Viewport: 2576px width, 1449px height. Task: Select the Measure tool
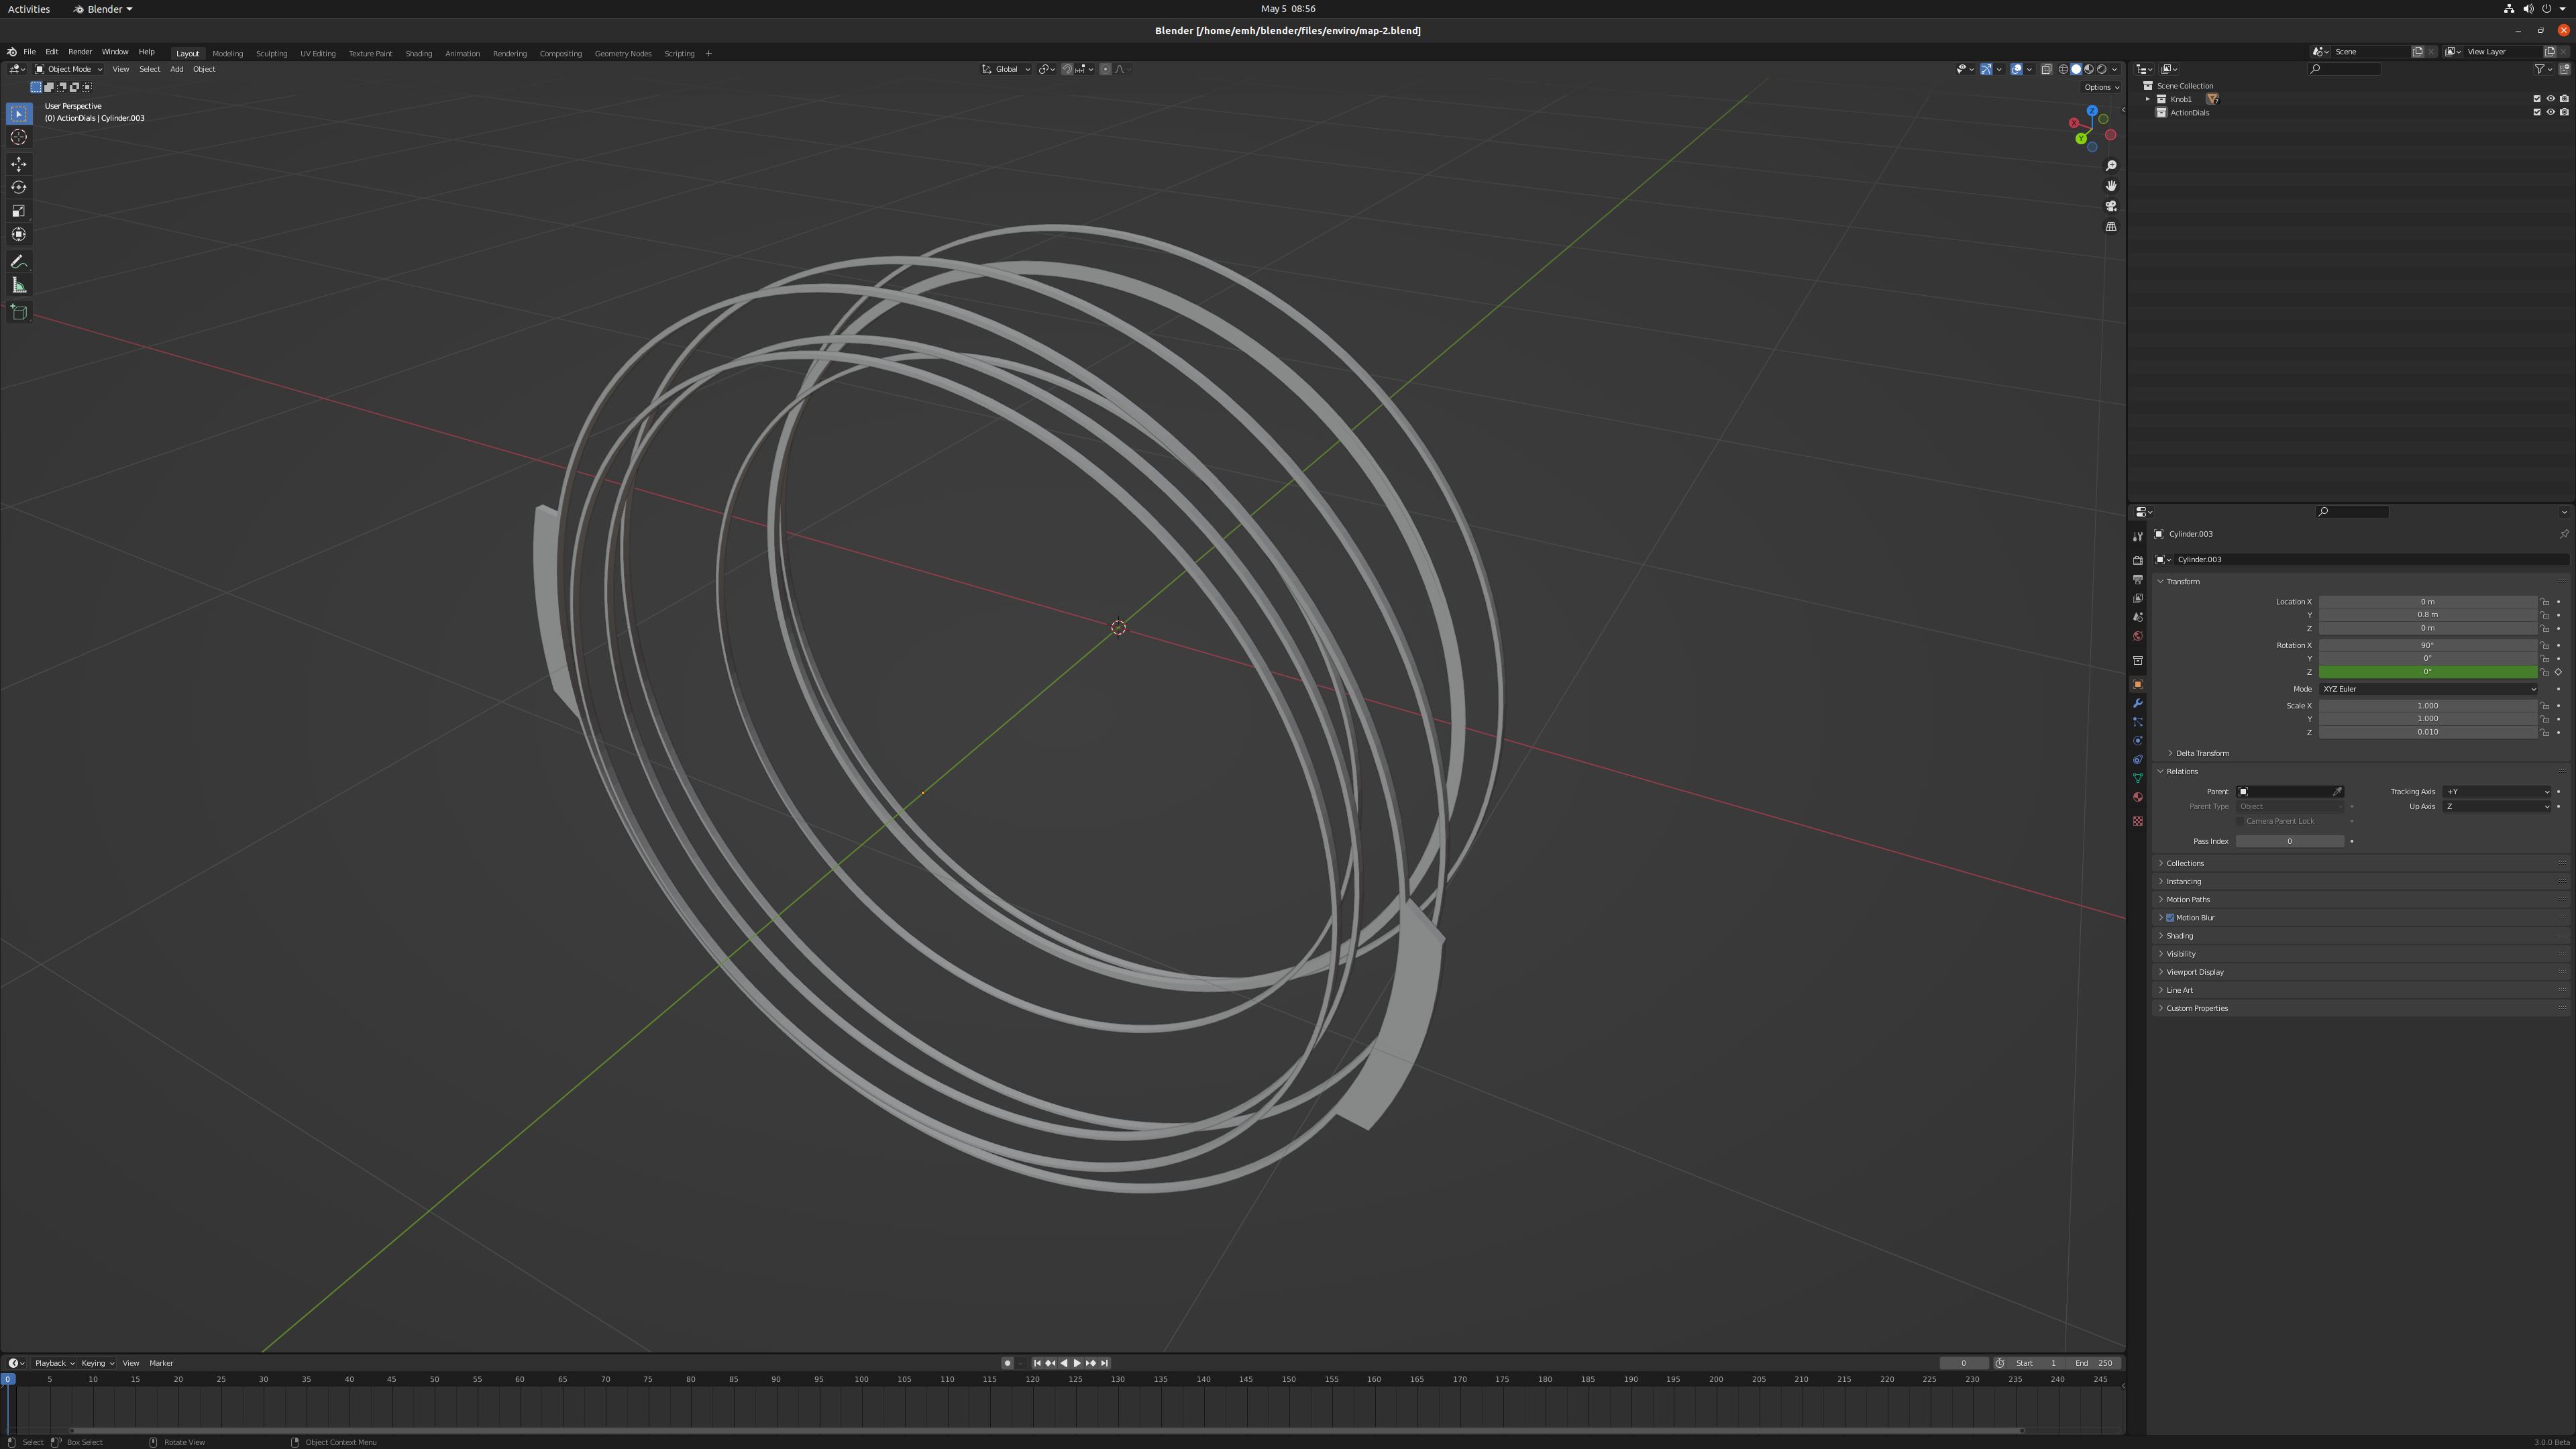pos(19,285)
